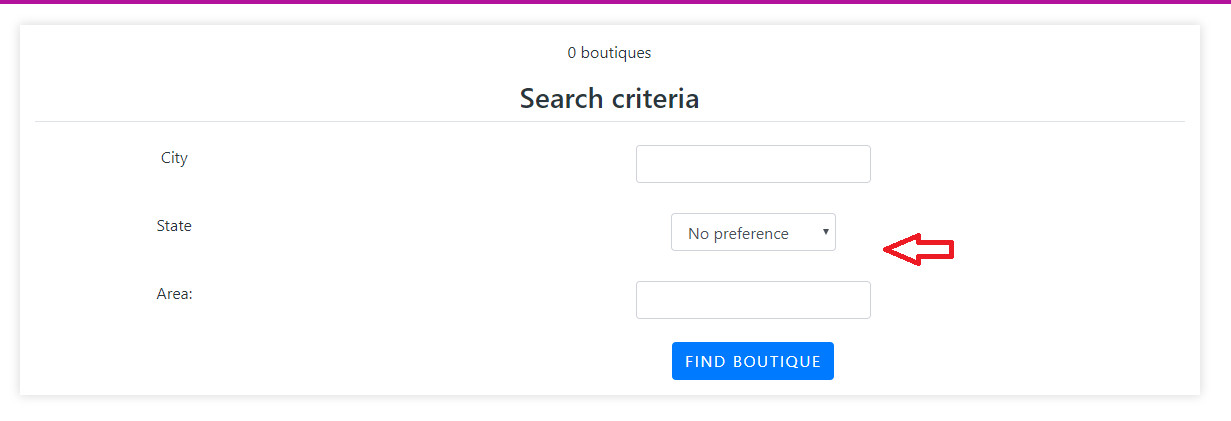1231x421 pixels.
Task: Submit search using blue Find Boutique button
Action: click(x=753, y=361)
